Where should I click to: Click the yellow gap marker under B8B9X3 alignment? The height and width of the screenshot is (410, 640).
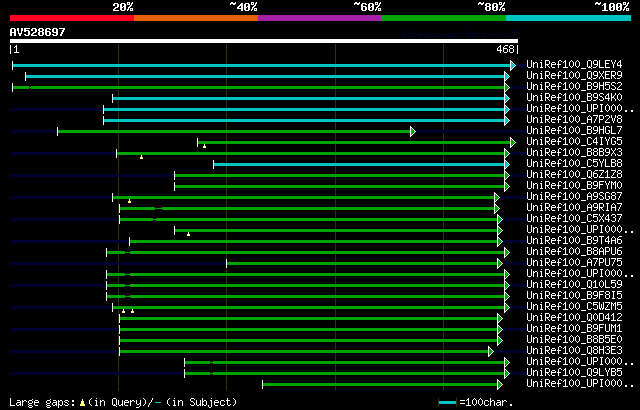click(142, 157)
